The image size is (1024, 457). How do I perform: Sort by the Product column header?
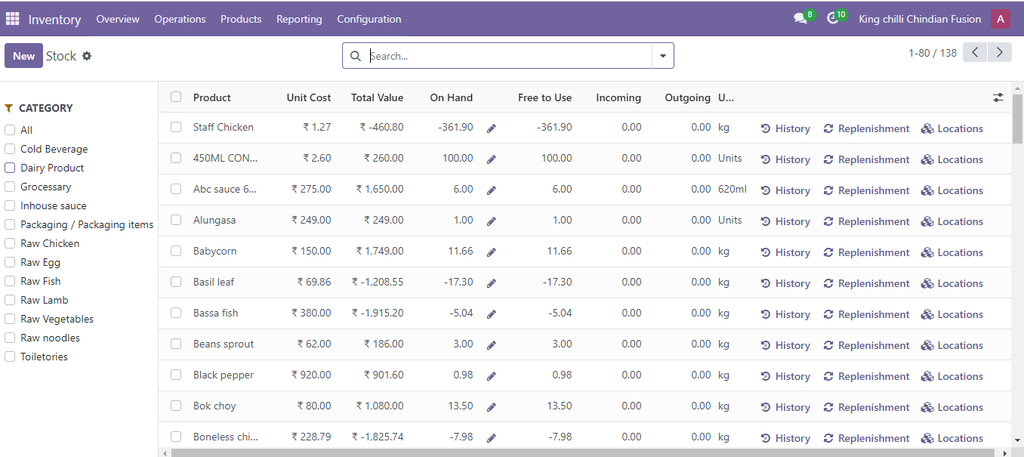(212, 97)
